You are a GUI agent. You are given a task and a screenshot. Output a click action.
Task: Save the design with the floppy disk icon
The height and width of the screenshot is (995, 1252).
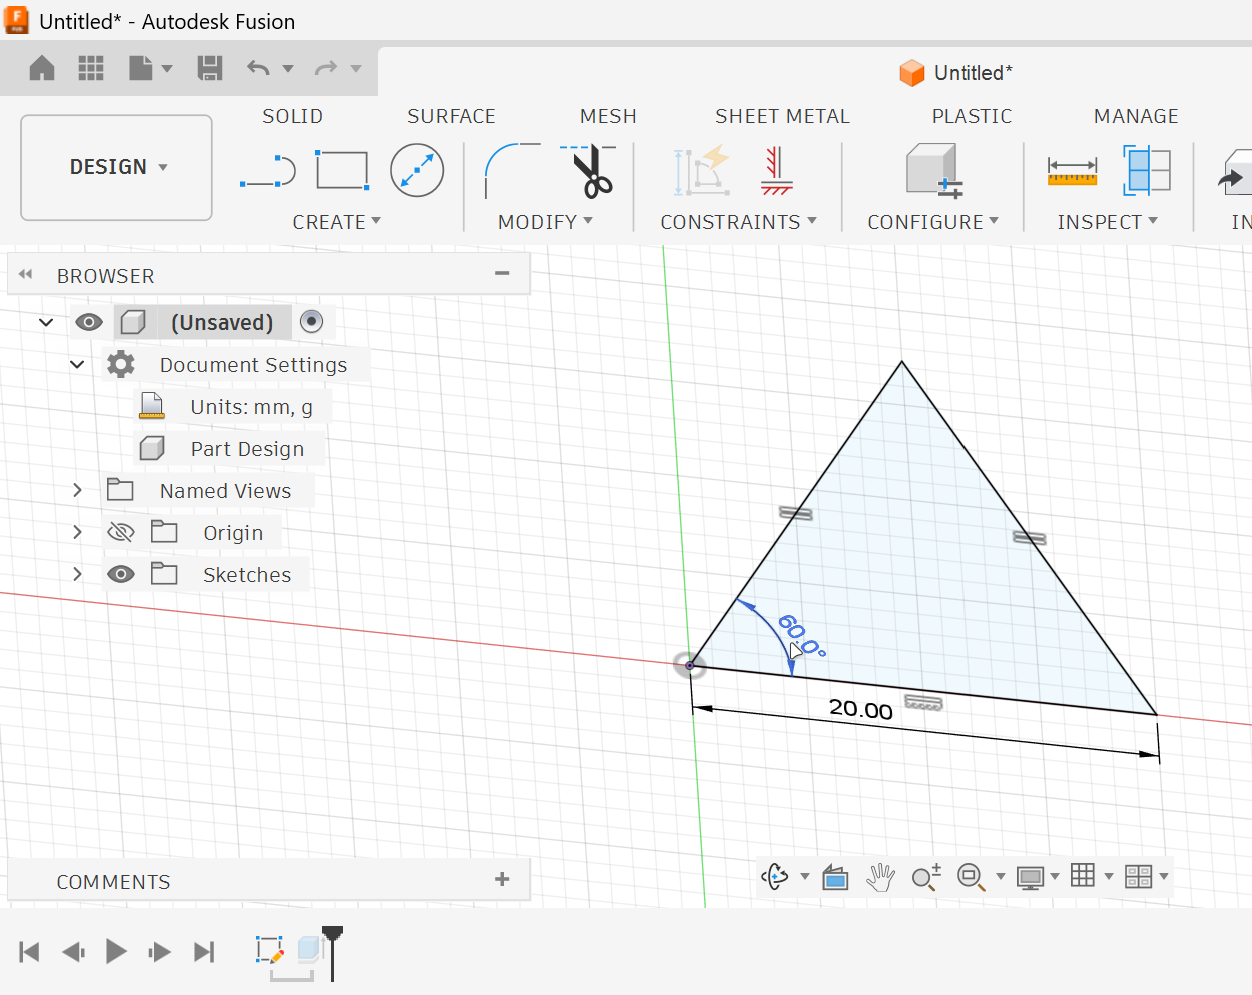click(x=210, y=68)
